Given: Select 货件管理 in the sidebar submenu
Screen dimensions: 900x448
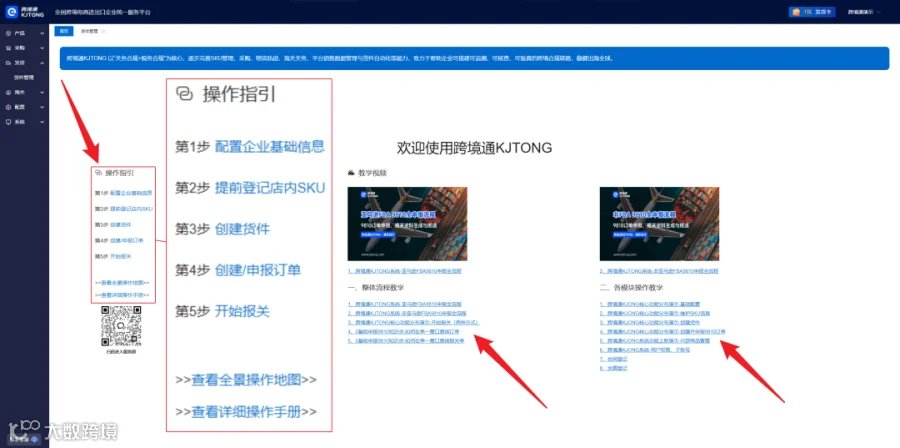Looking at the screenshot, I should point(24,77).
